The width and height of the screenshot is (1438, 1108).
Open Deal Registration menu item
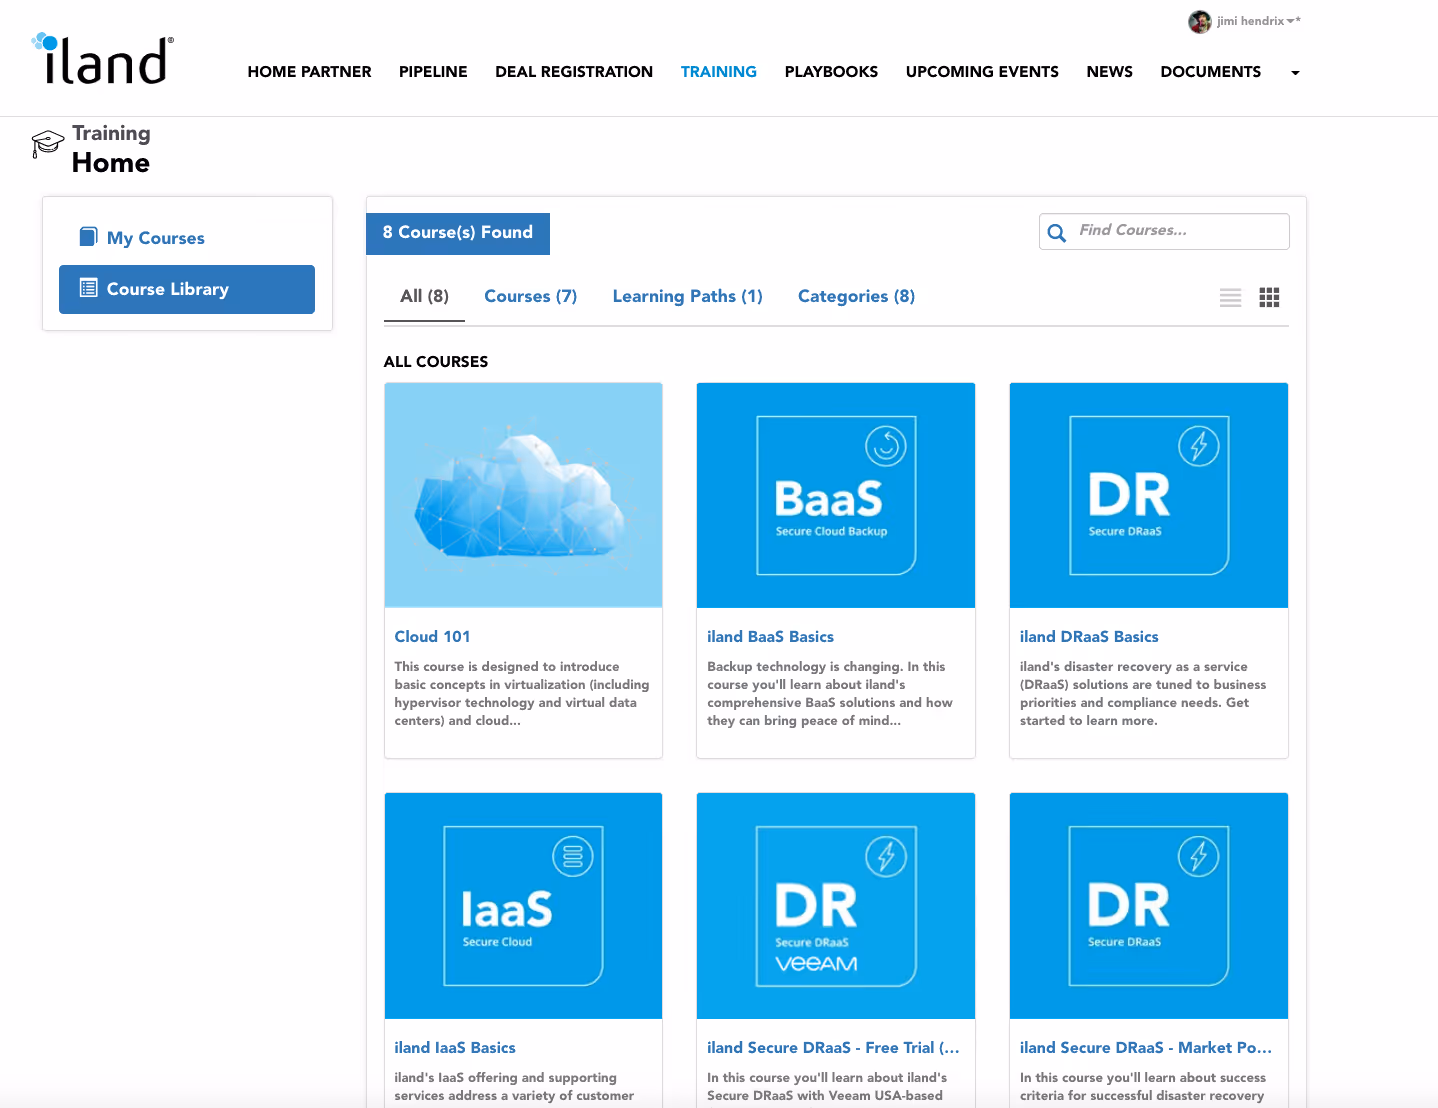click(x=574, y=72)
